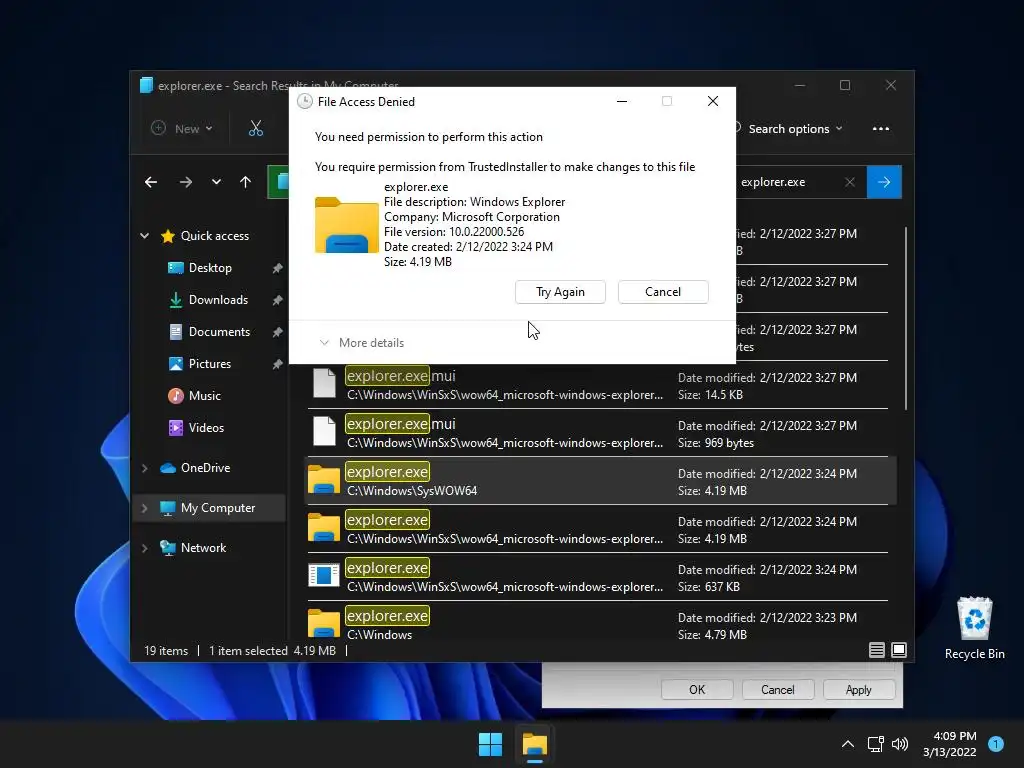The width and height of the screenshot is (1024, 768).
Task: Select Network in the sidebar
Action: click(203, 548)
